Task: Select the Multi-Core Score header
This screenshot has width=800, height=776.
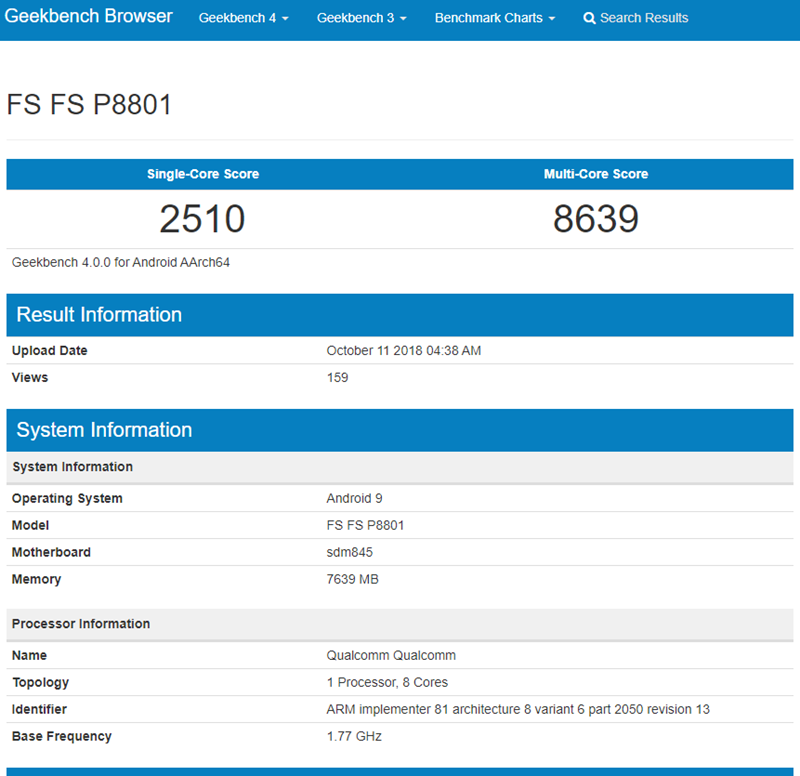Action: coord(596,174)
